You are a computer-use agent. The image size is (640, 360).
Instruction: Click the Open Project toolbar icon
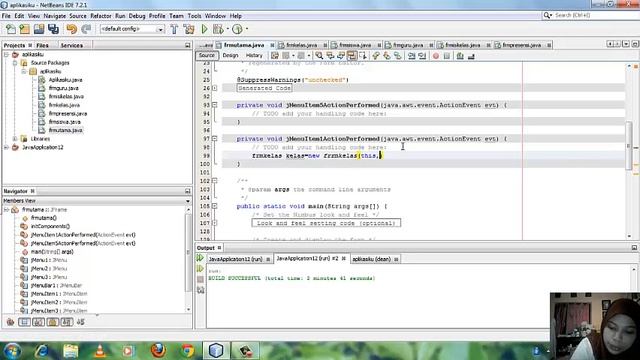pyautogui.click(x=39, y=29)
